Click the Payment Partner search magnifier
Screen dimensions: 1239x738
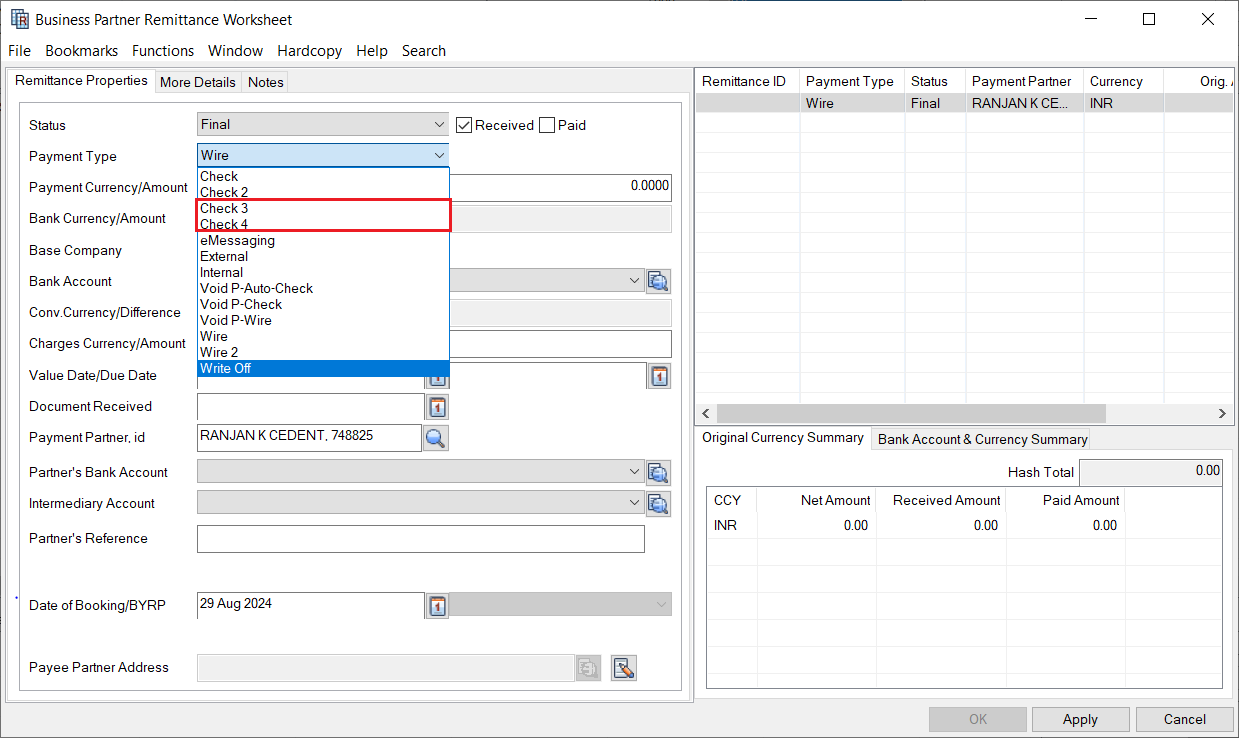tap(436, 438)
